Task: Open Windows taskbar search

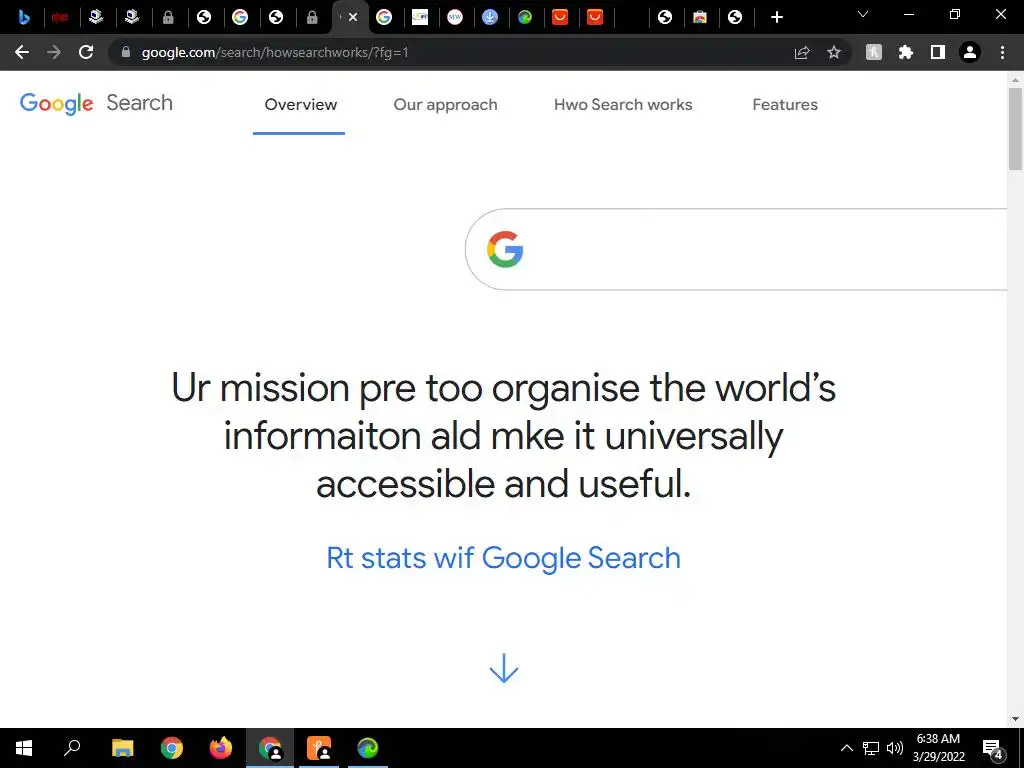Action: pyautogui.click(x=72, y=748)
